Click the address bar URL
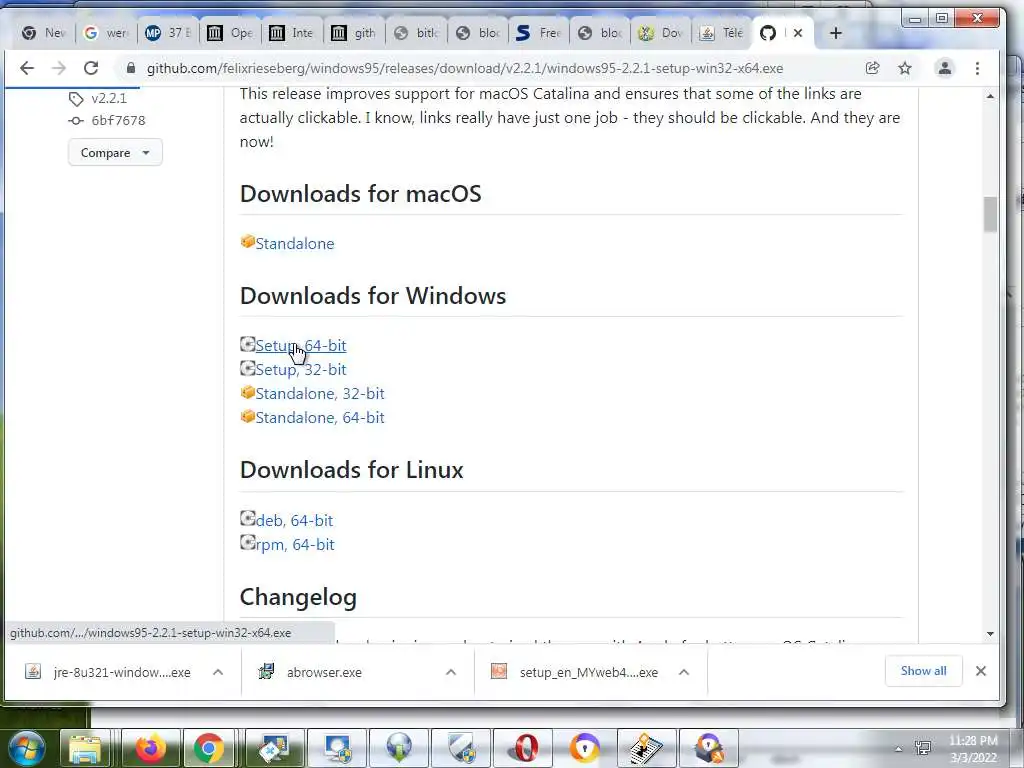This screenshot has height=768, width=1024. coord(464,69)
